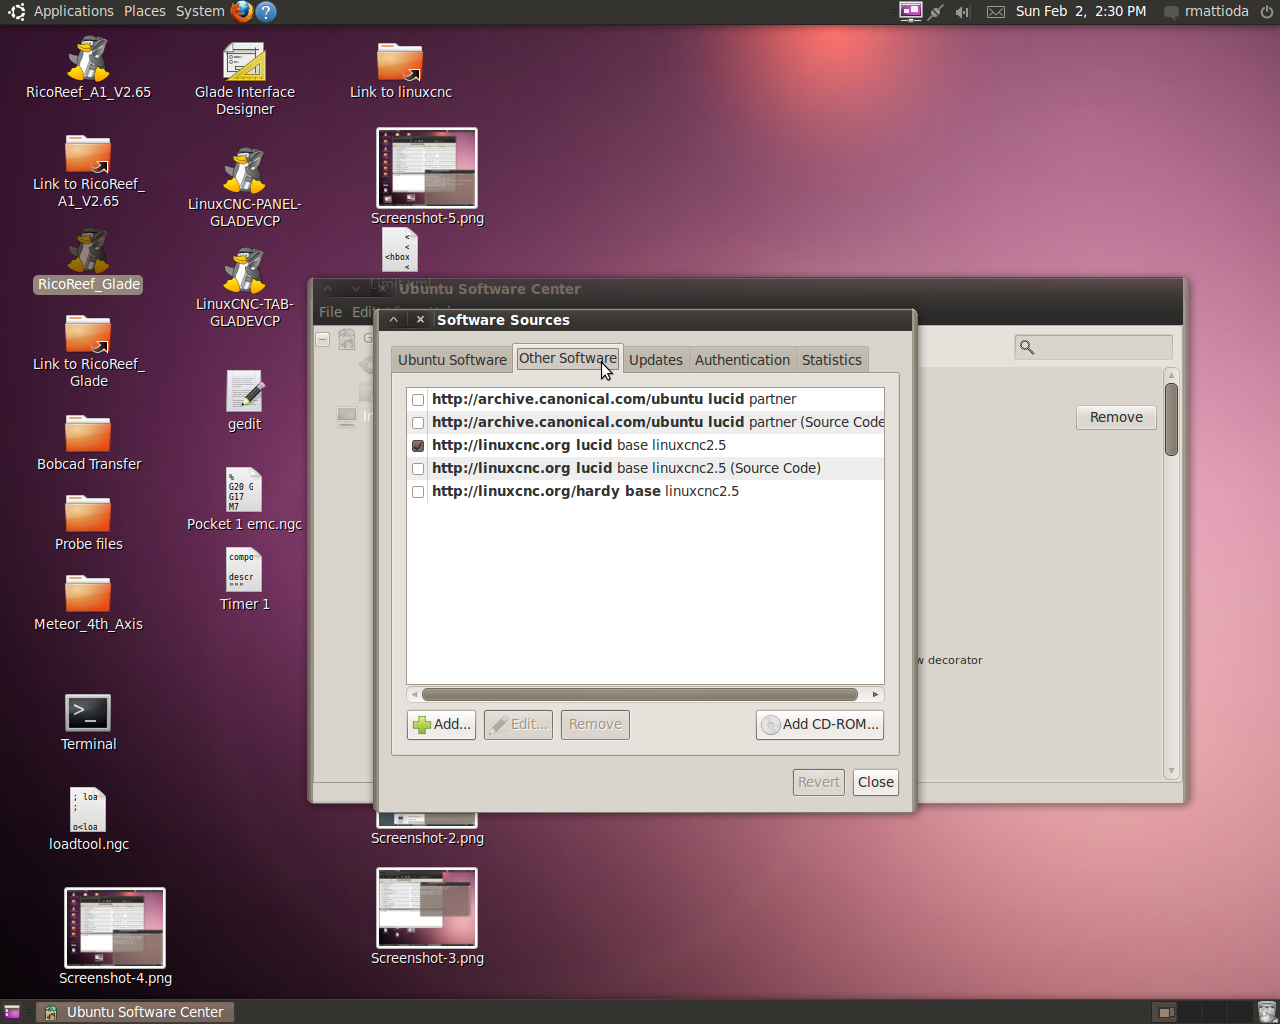This screenshot has width=1280, height=1024.
Task: Open Screenshot-5.png thumbnail
Action: point(427,168)
